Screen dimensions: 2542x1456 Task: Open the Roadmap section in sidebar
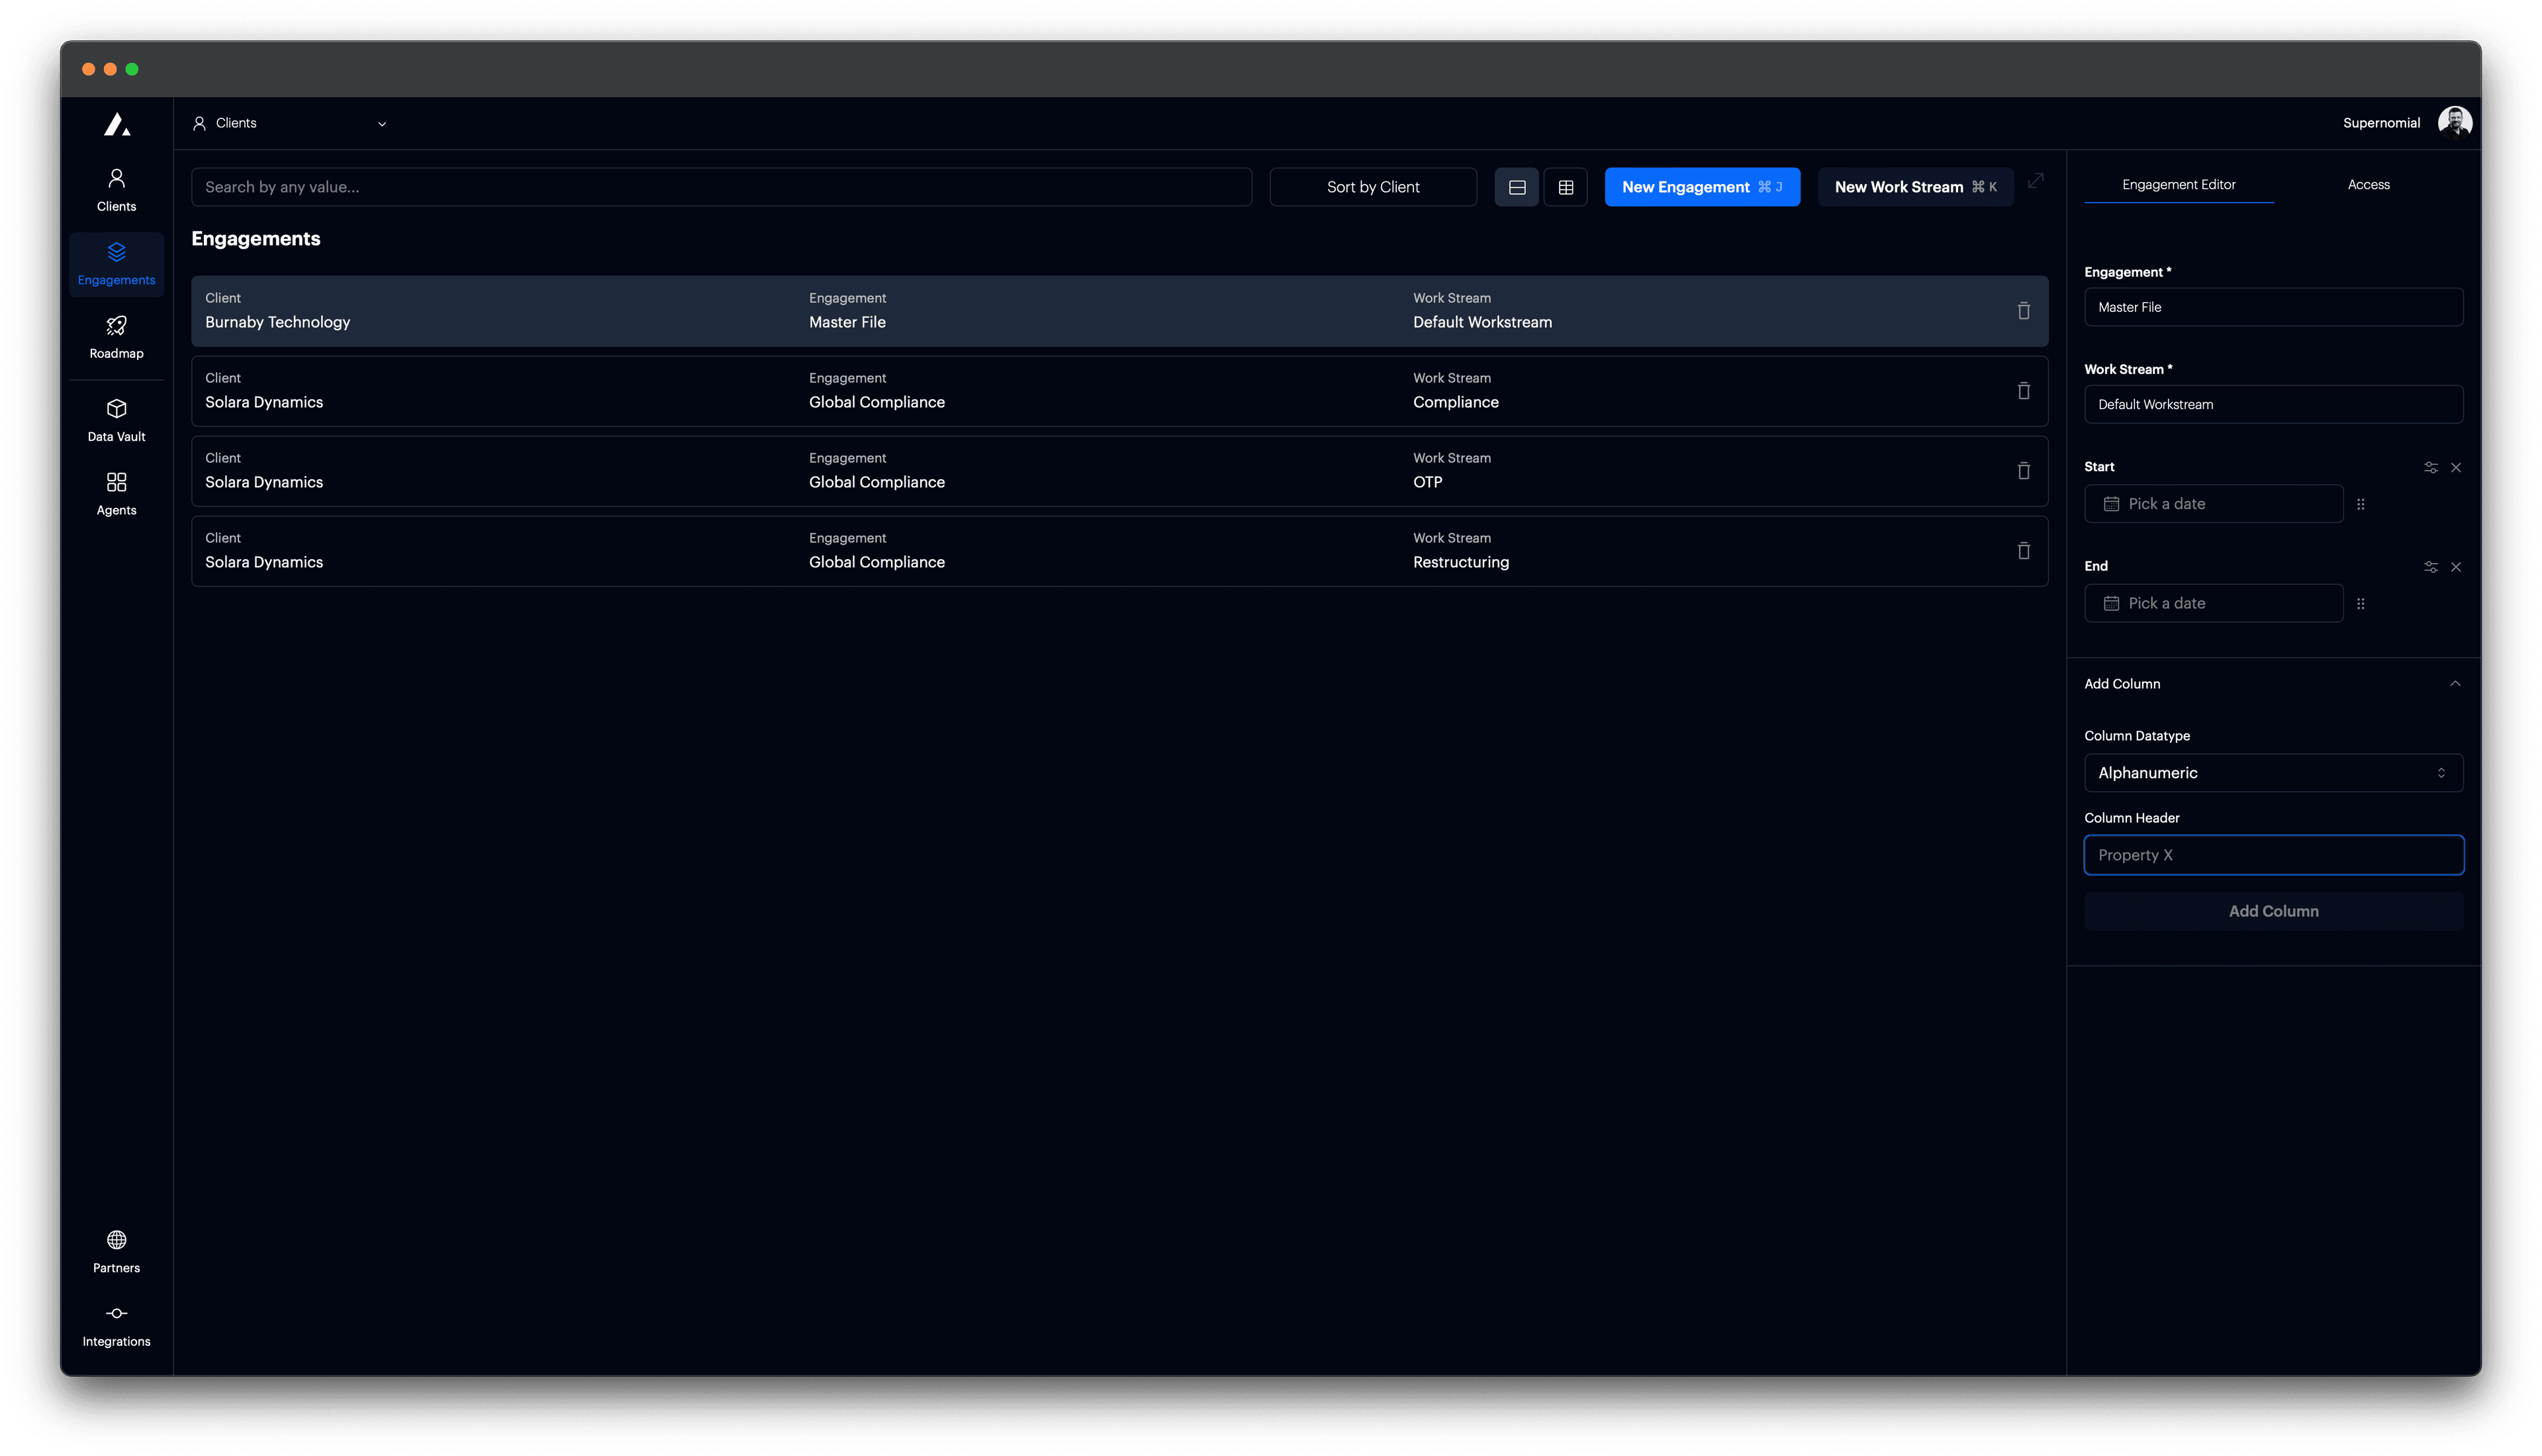116,337
